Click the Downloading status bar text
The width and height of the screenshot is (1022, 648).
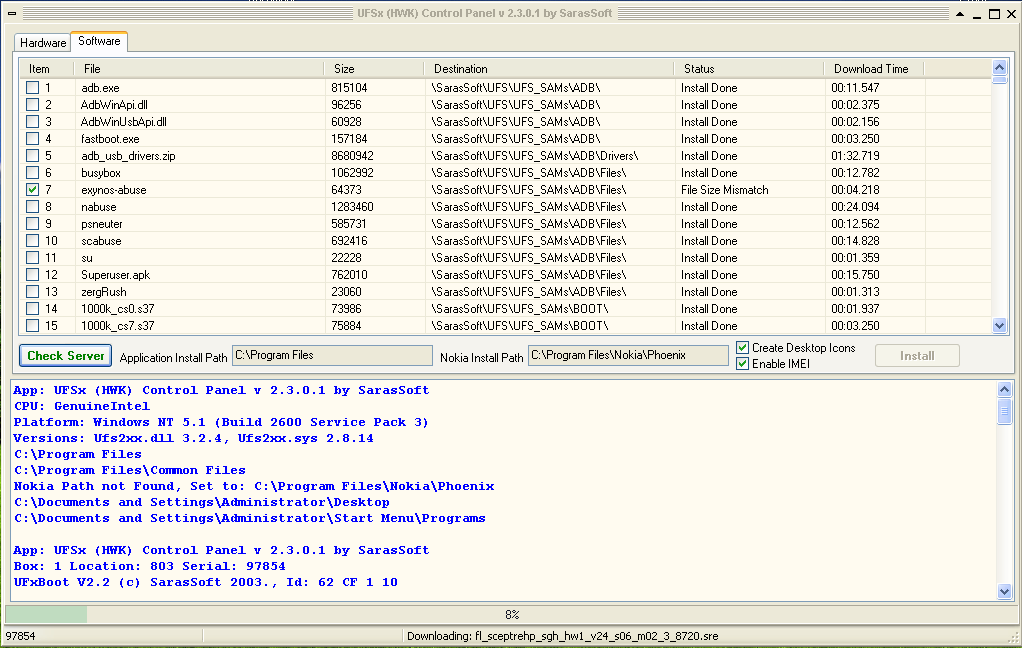562,636
